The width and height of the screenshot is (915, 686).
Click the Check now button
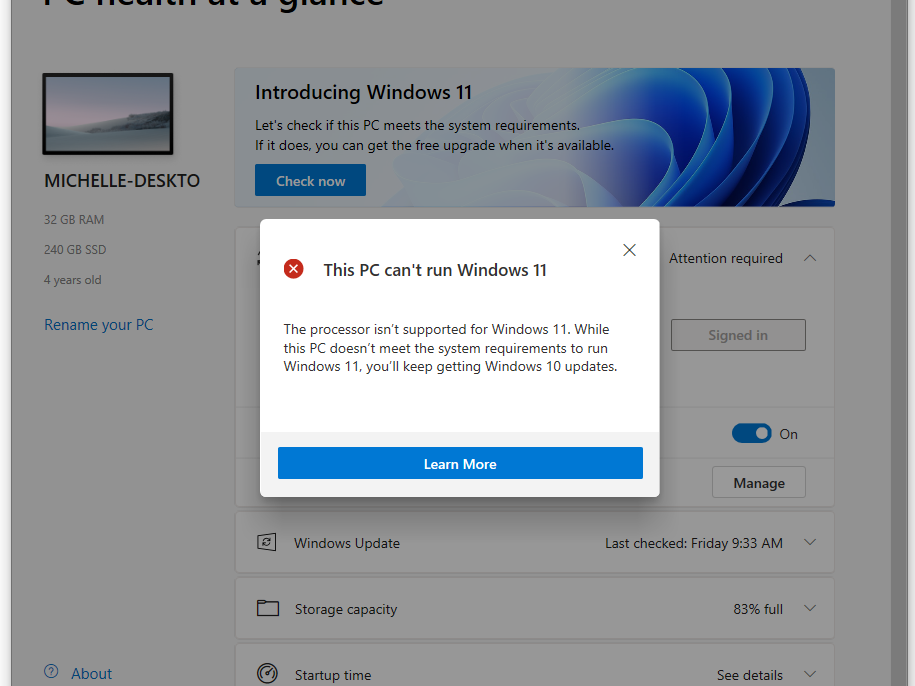point(310,180)
